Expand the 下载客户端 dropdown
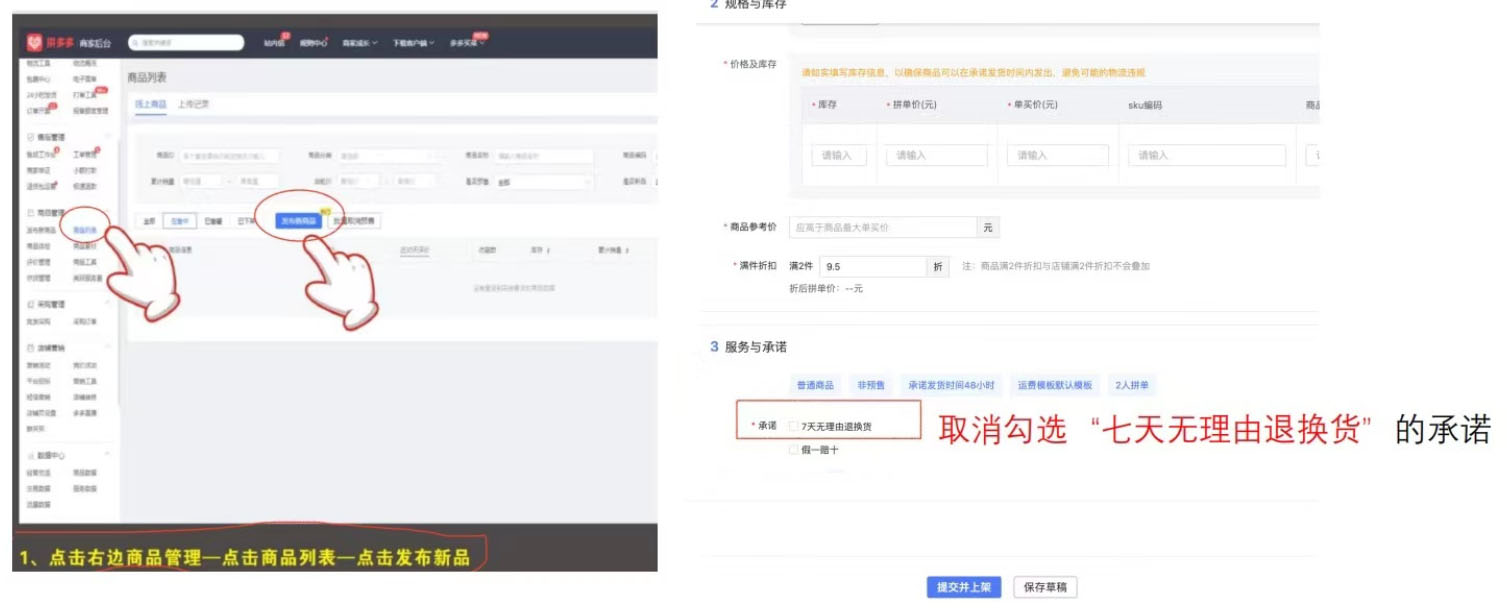Image resolution: width=1507 pixels, height=615 pixels. tap(411, 43)
